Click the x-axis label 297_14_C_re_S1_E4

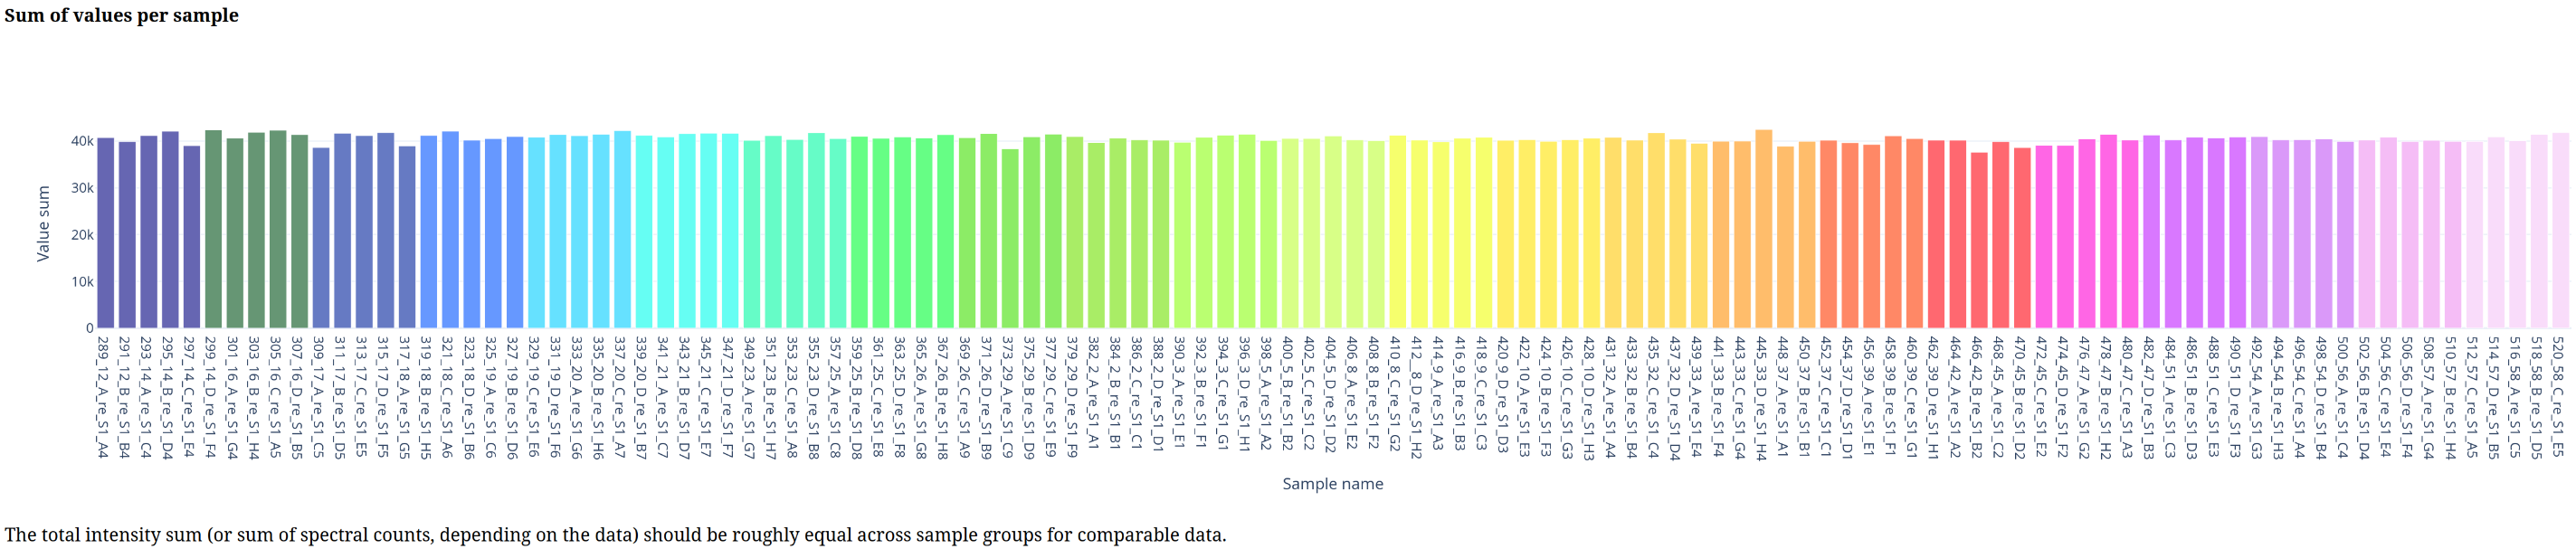point(189,397)
